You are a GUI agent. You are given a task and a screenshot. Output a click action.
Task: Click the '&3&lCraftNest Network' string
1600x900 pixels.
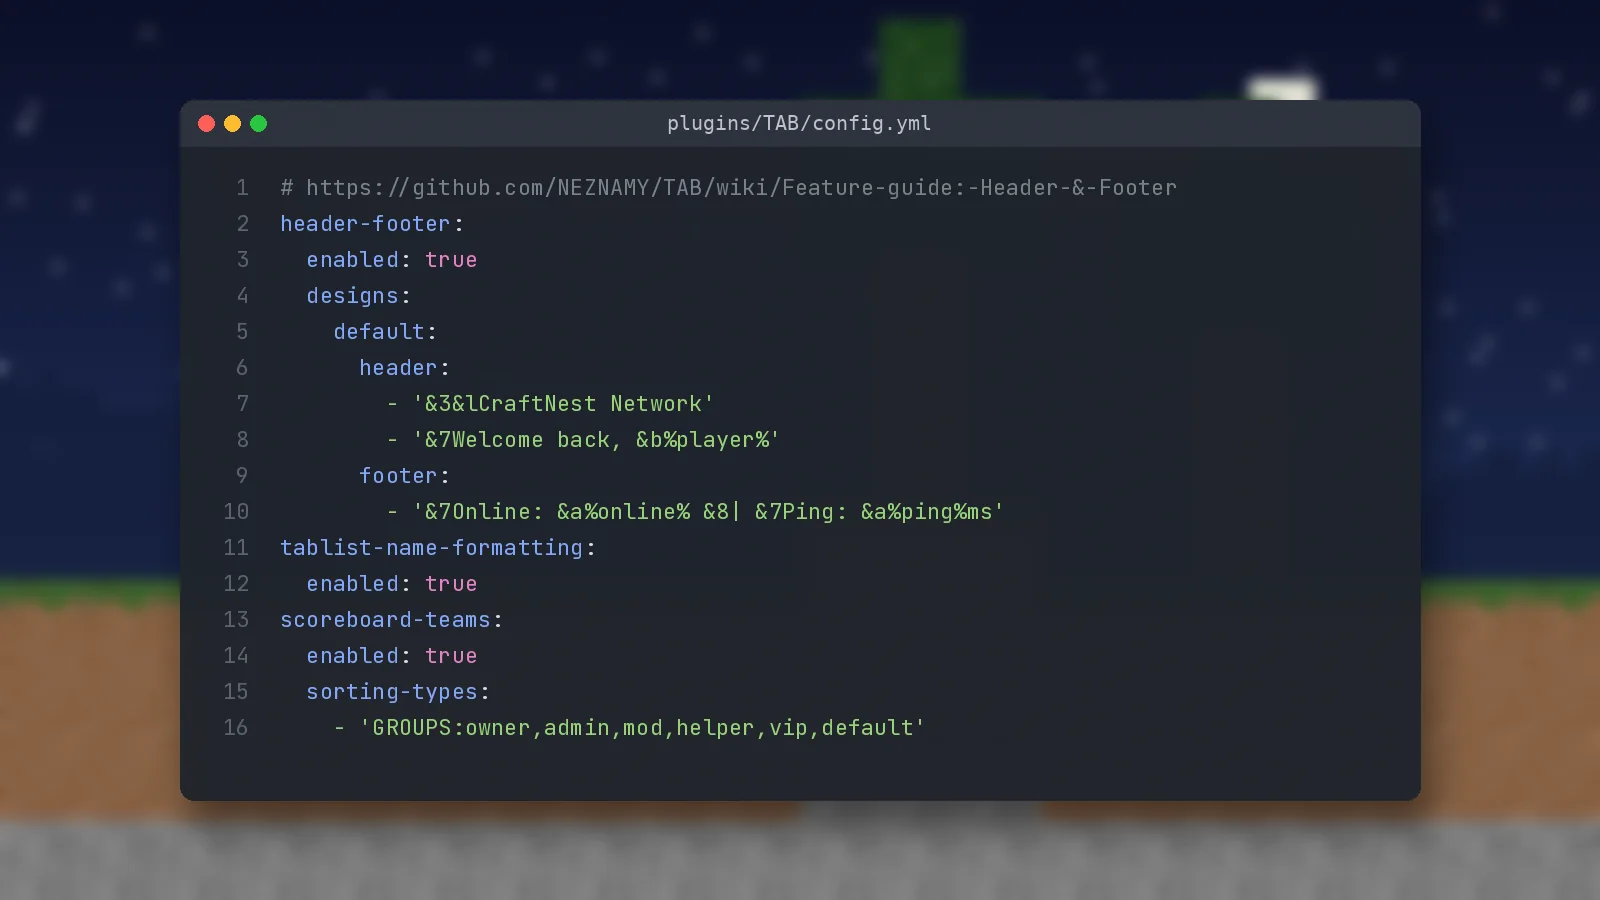point(563,404)
